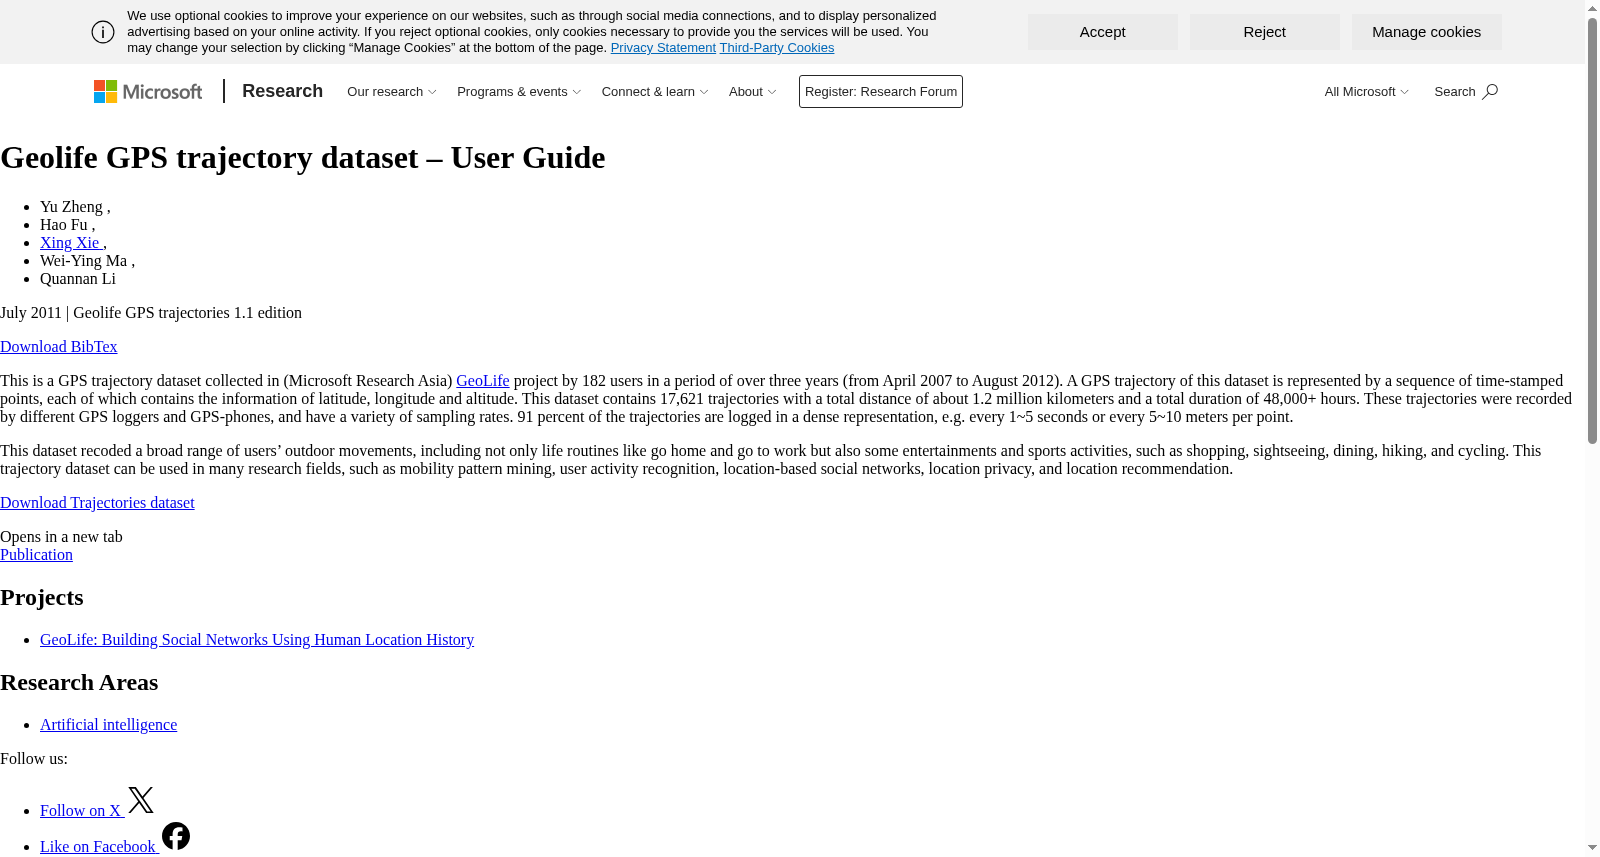Click the Geolife GPS trajectory dataset heading
Image resolution: width=1600 pixels, height=857 pixels.
click(303, 158)
